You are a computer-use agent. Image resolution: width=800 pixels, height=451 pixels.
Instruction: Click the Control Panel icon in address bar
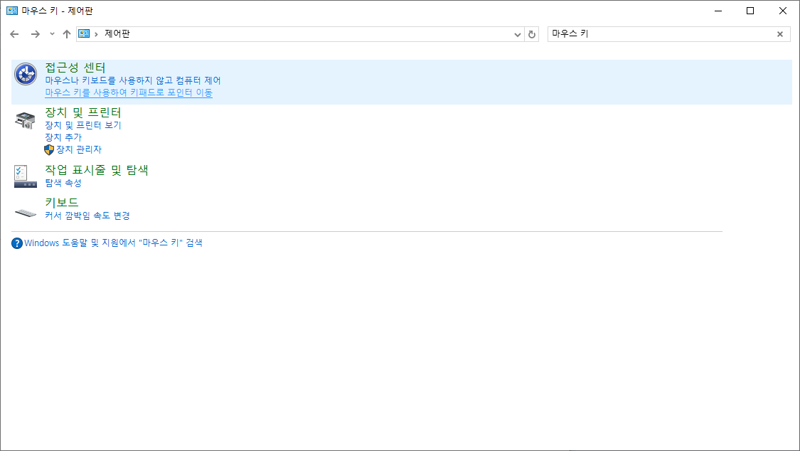coord(84,34)
